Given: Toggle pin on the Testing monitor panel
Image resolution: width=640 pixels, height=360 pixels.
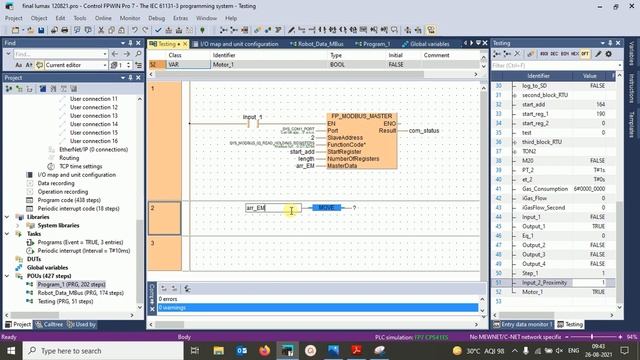Looking at the screenshot, I should pyautogui.click(x=610, y=43).
